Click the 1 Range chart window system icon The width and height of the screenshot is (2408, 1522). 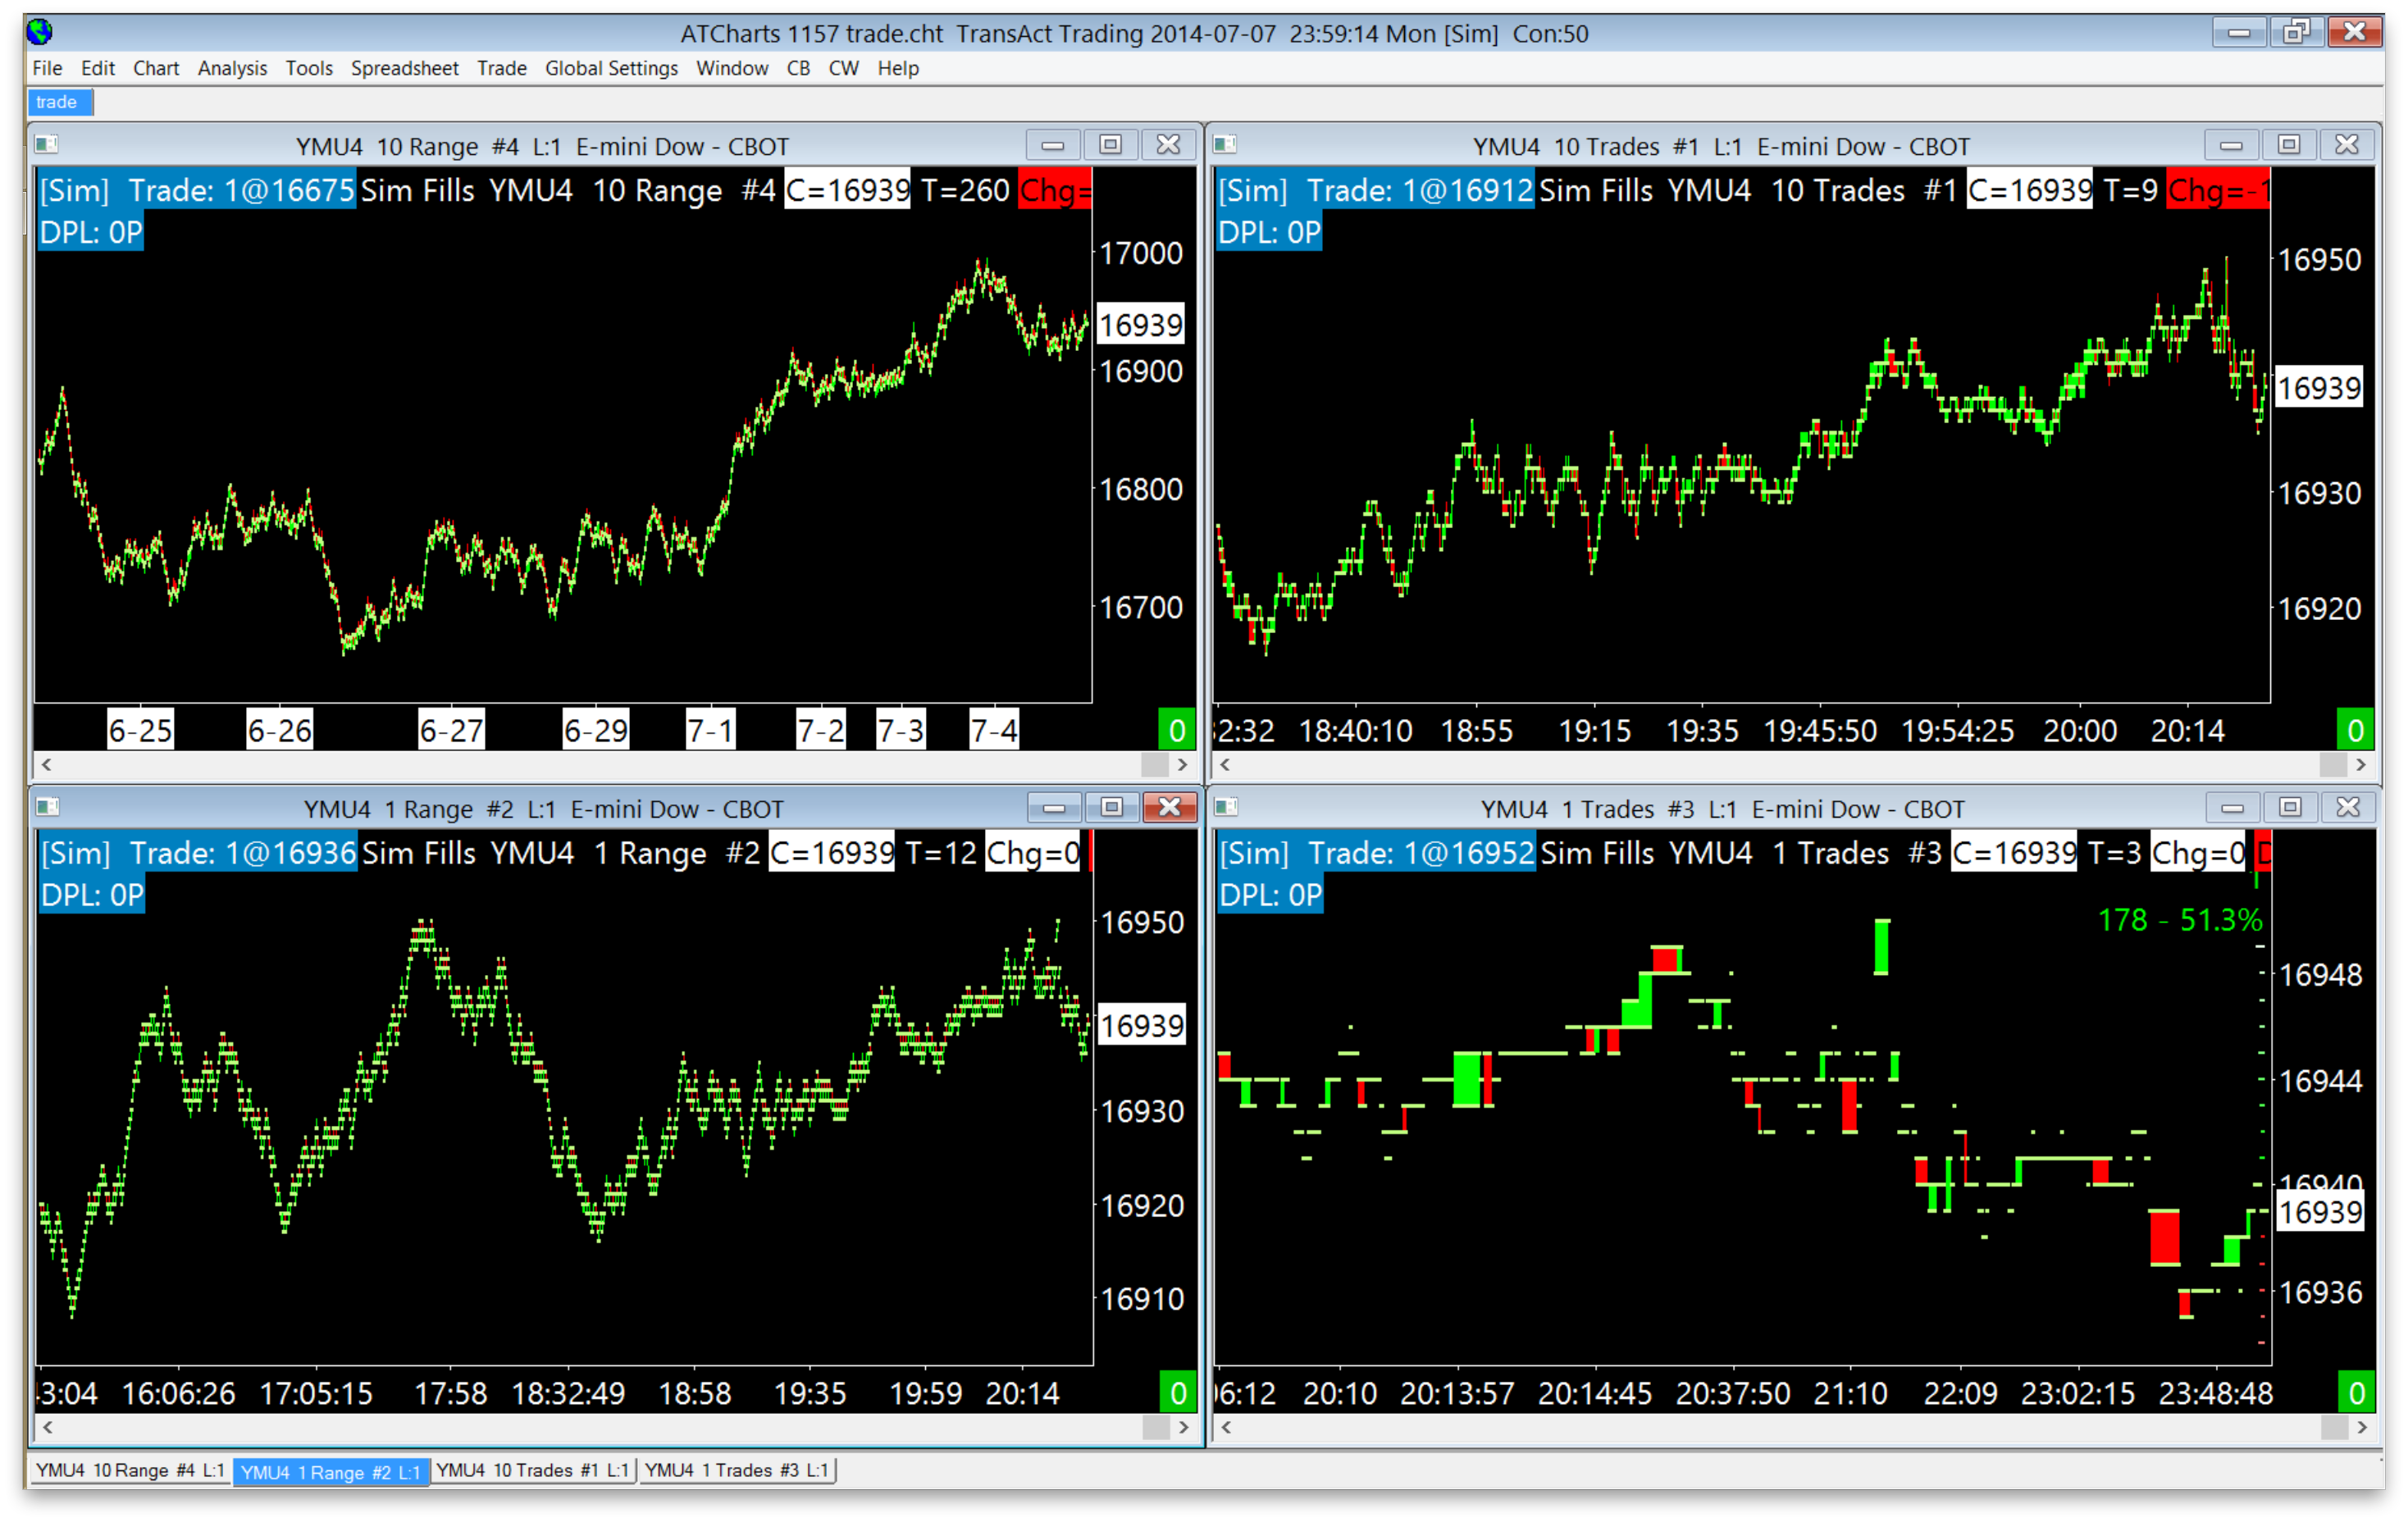48,807
